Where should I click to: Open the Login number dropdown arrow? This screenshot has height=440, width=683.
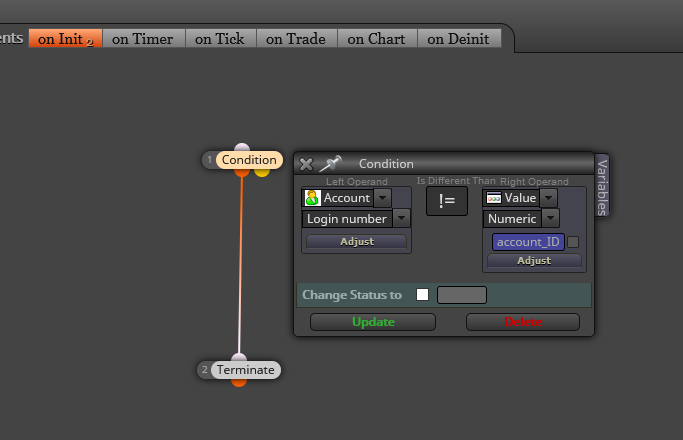click(x=401, y=218)
